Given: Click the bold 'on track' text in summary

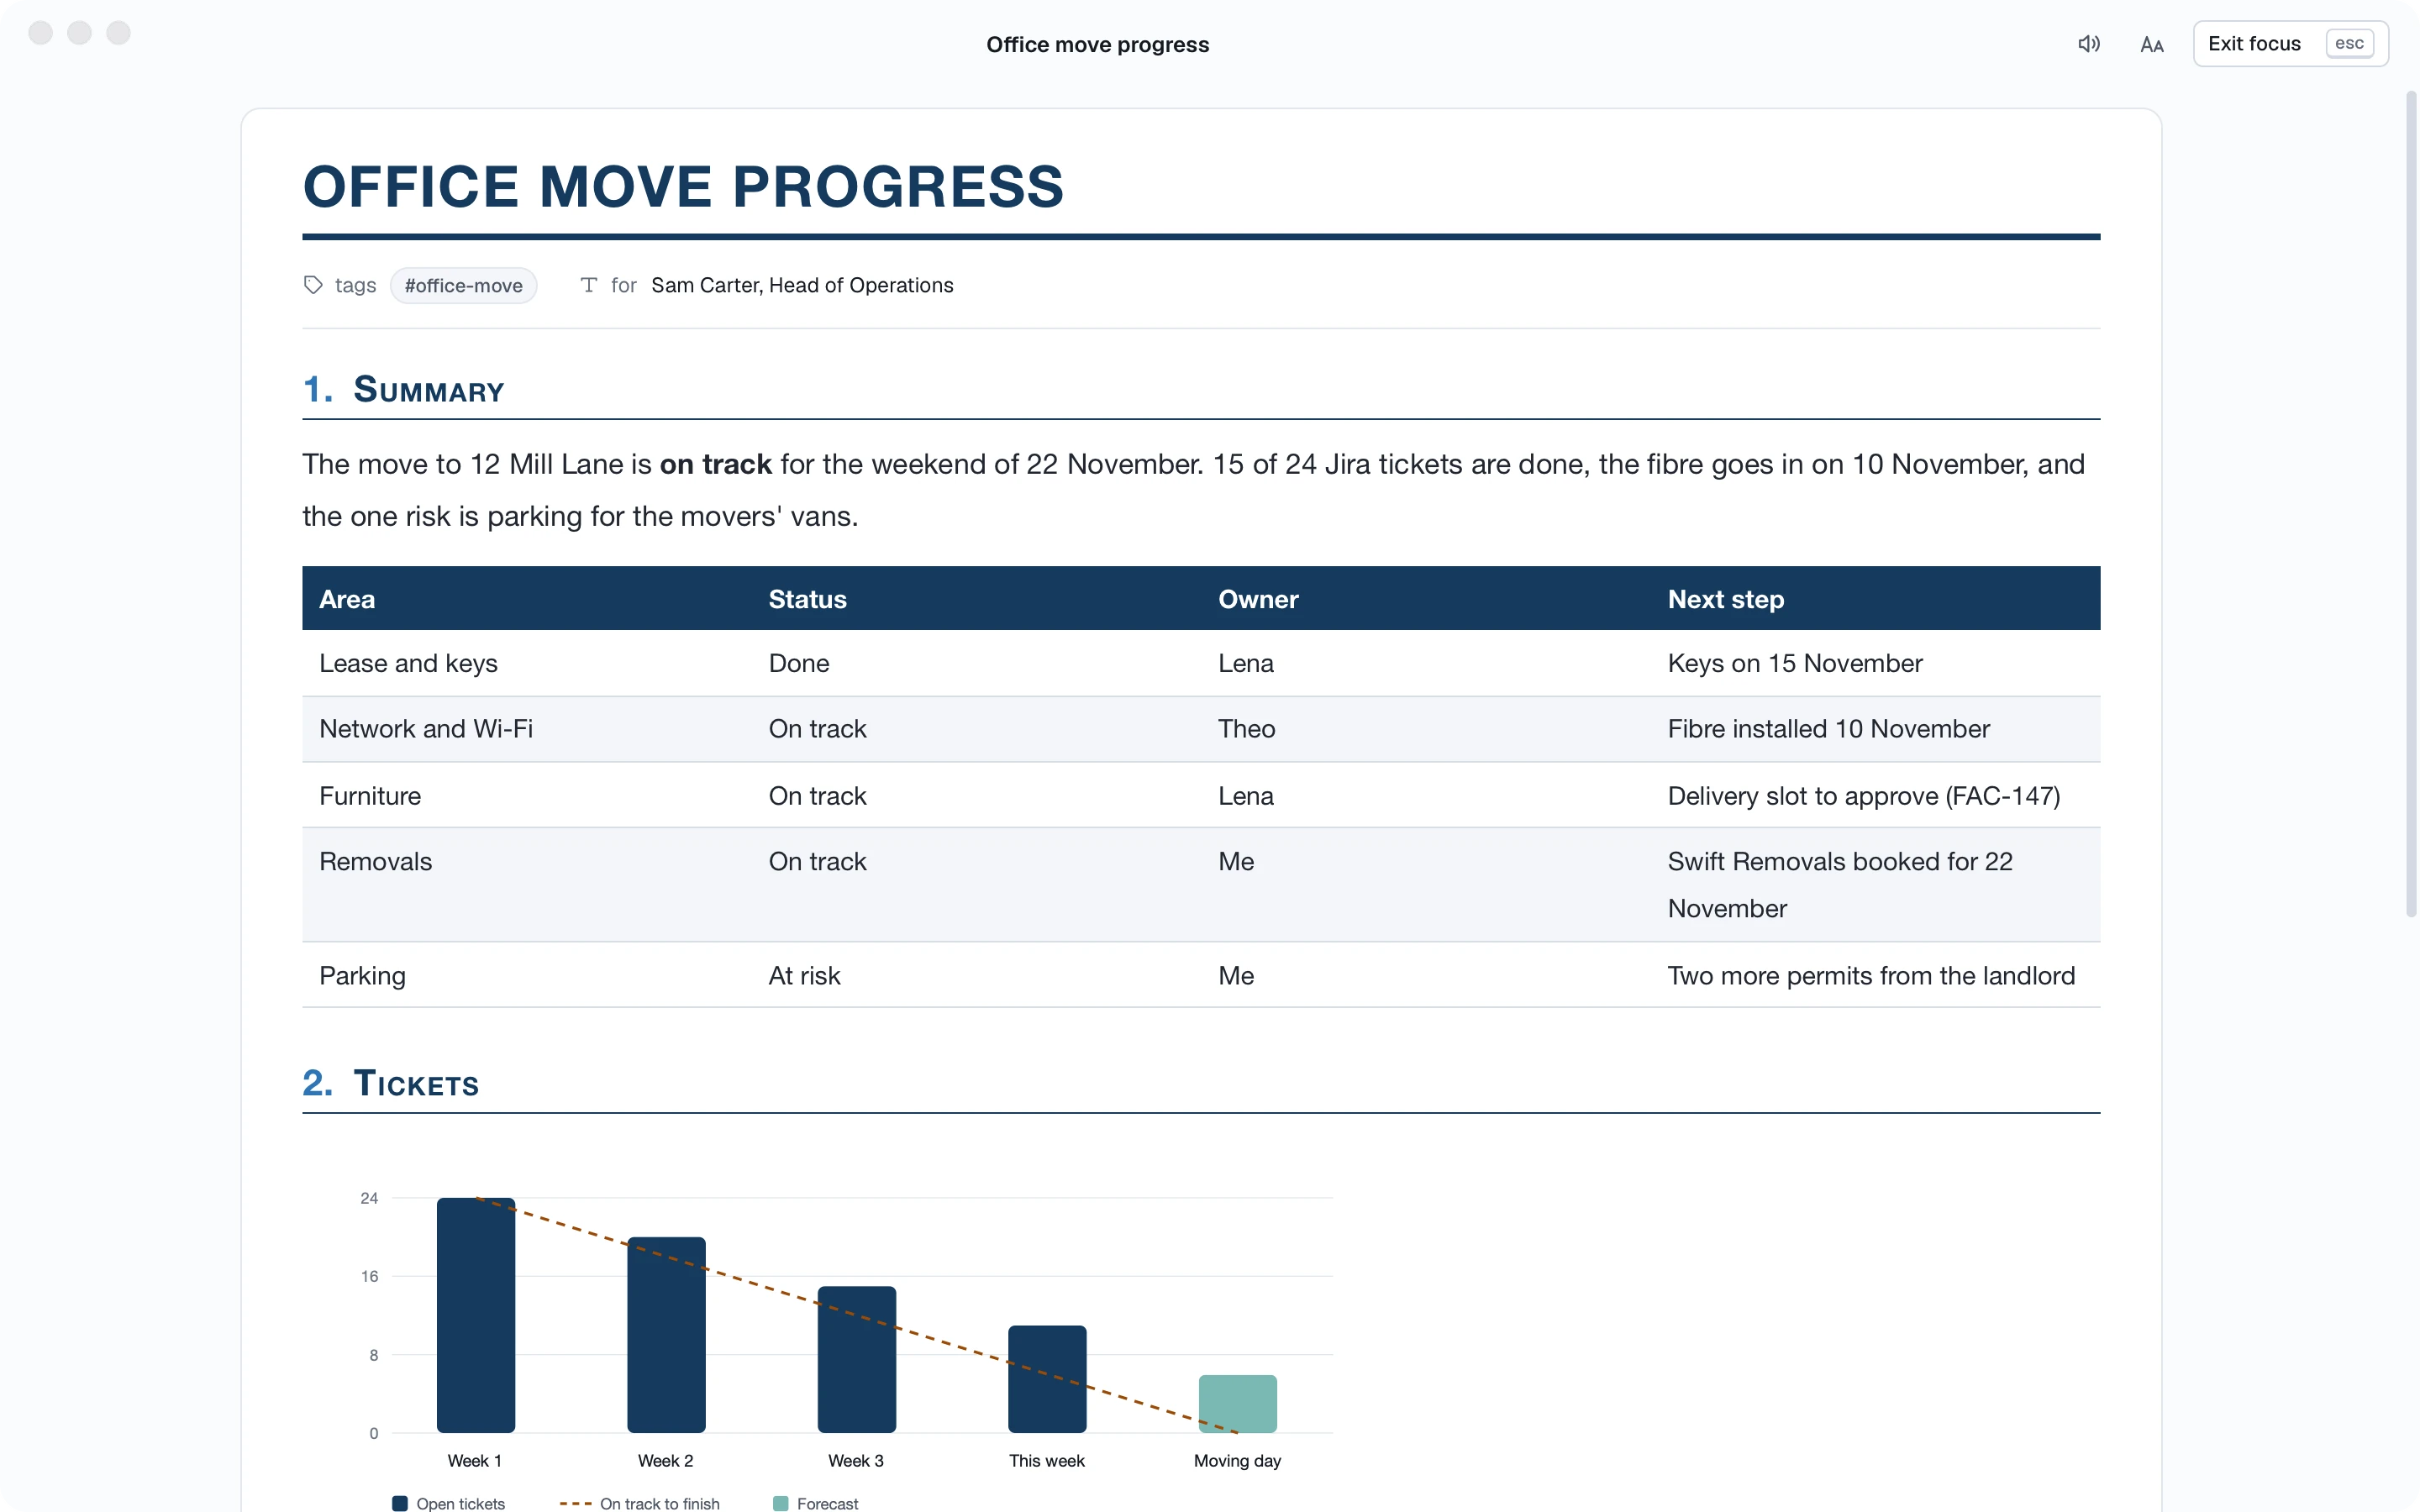Looking at the screenshot, I should click(x=715, y=464).
